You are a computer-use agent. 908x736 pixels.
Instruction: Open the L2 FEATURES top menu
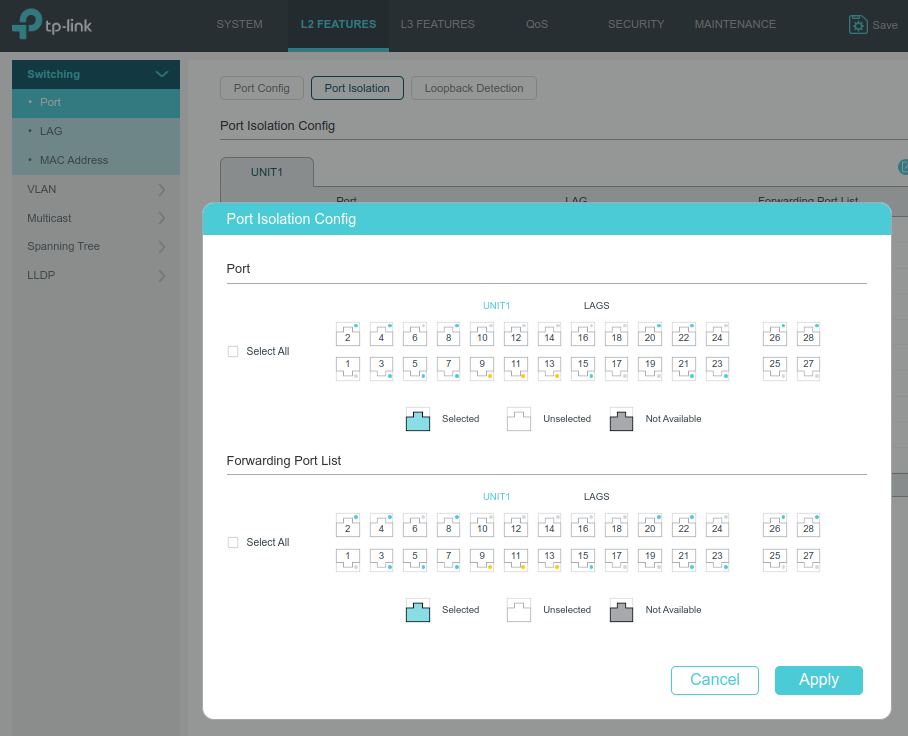tap(338, 24)
